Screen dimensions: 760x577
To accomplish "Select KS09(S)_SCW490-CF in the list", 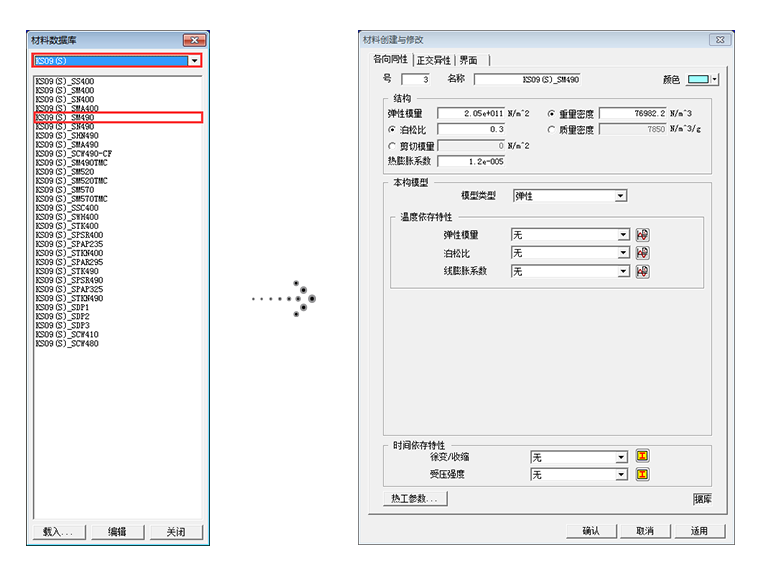I will click(74, 154).
